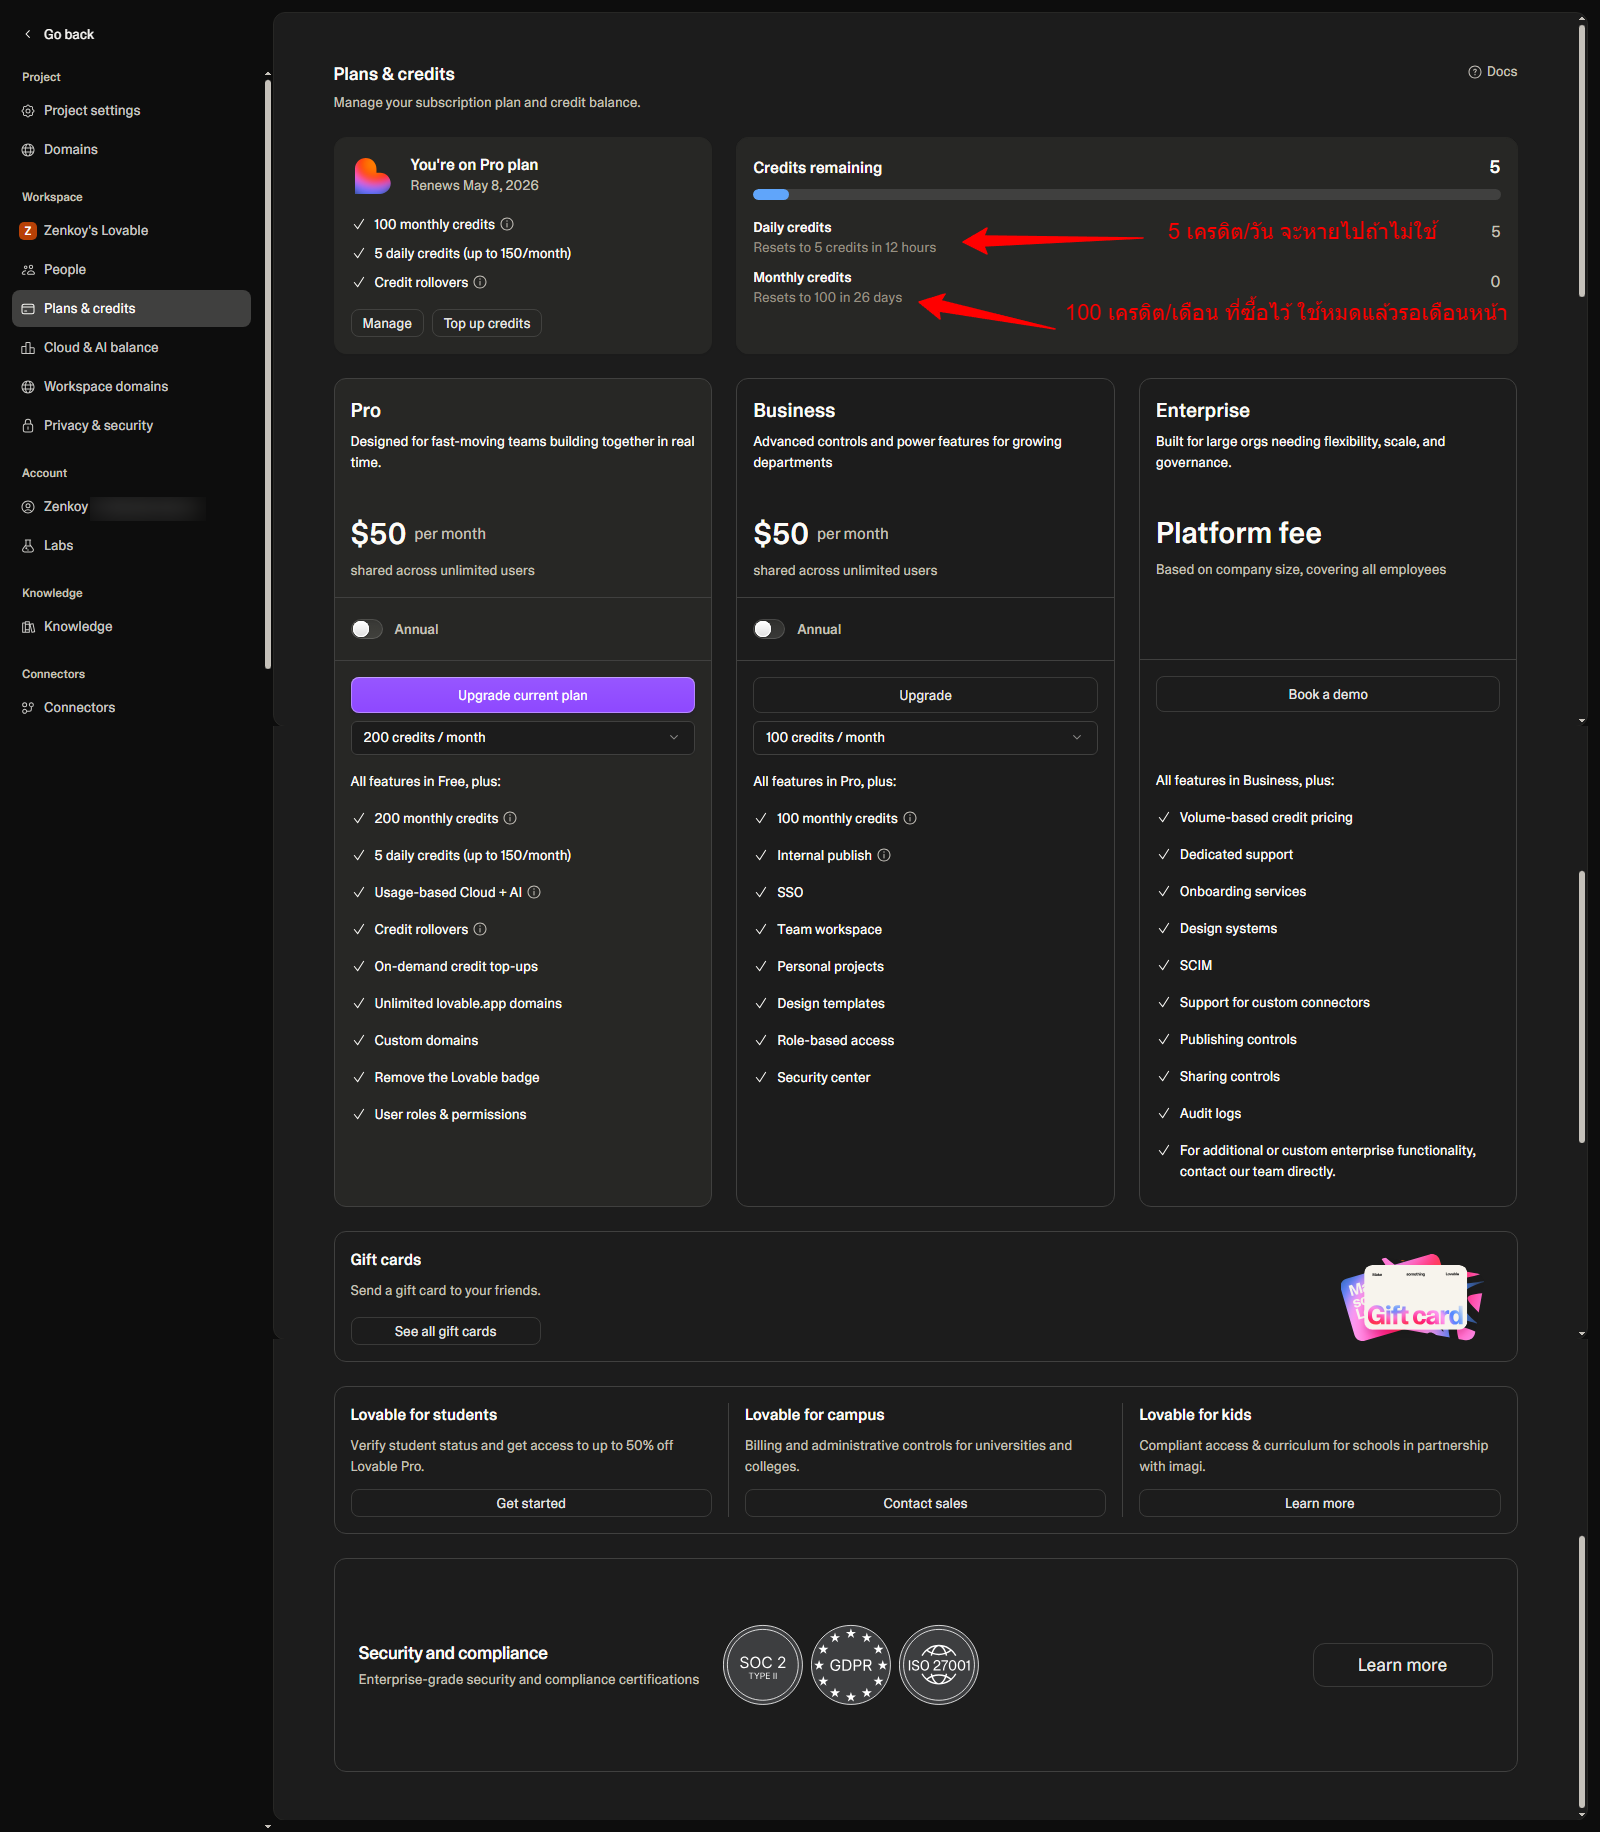Click the "Monthly credits" label
Screen dimensions: 1600x1832
(802, 278)
